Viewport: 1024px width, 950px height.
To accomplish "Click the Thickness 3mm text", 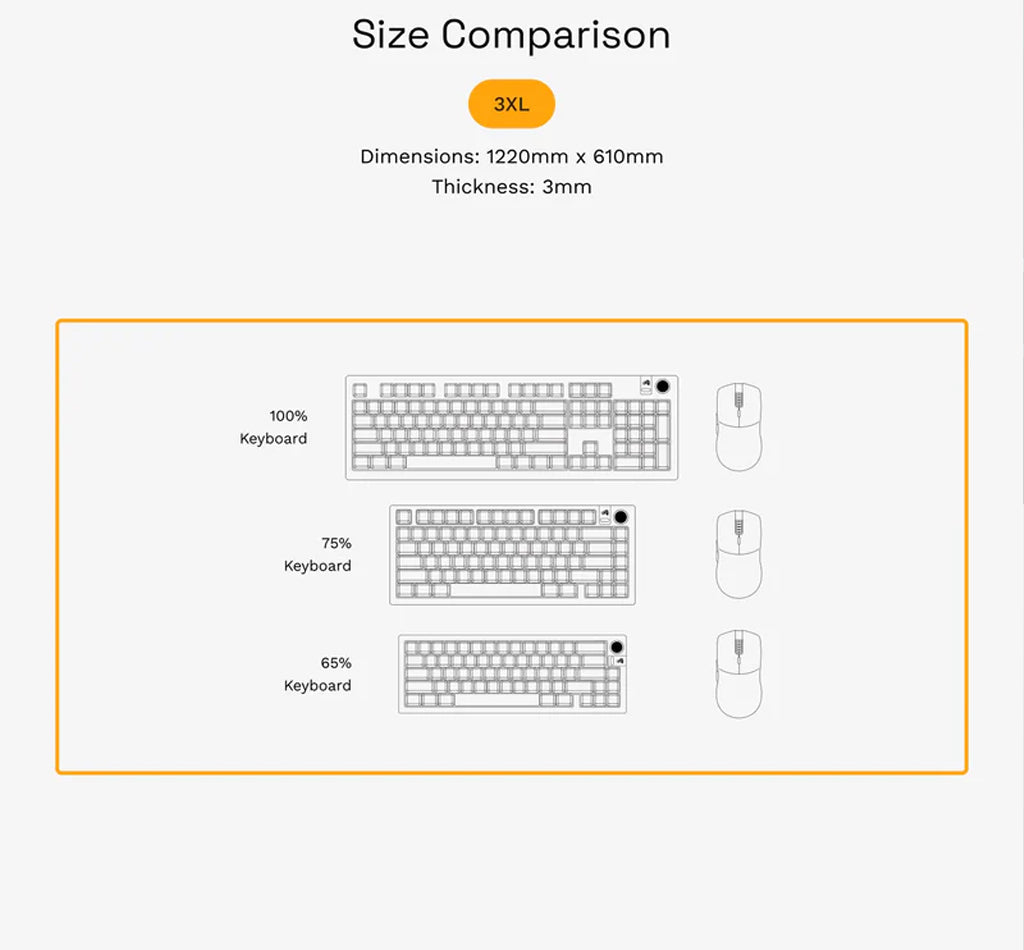I will (x=511, y=187).
